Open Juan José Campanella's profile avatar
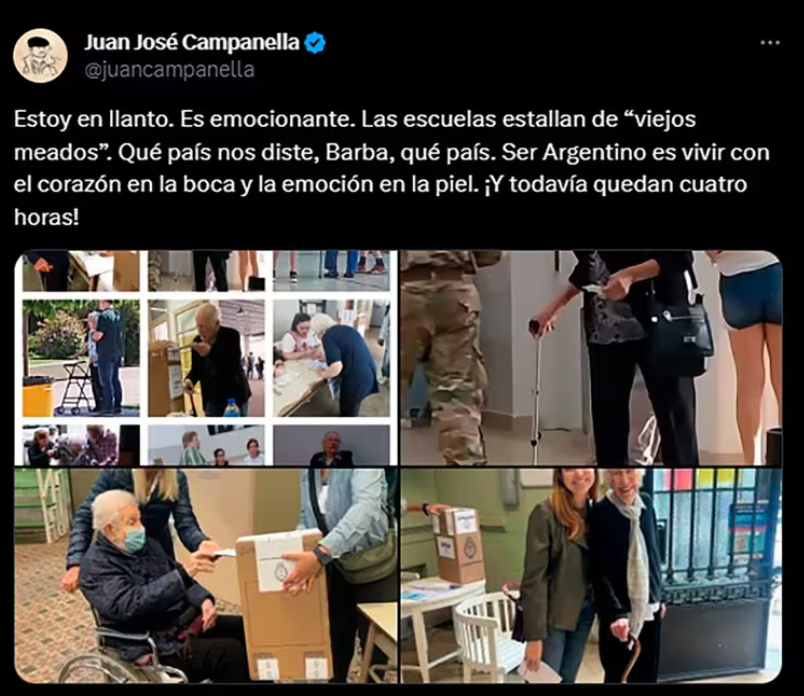Image resolution: width=804 pixels, height=696 pixels. (x=40, y=55)
